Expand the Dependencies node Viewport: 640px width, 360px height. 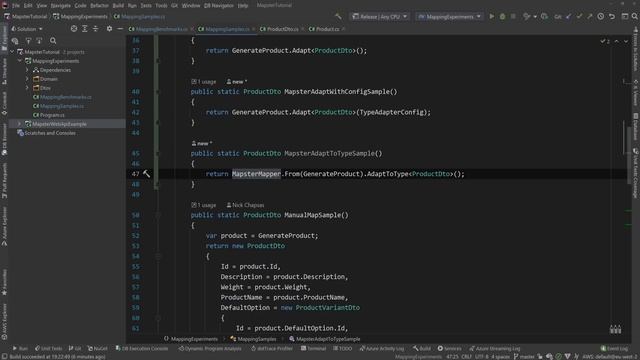coord(27,70)
